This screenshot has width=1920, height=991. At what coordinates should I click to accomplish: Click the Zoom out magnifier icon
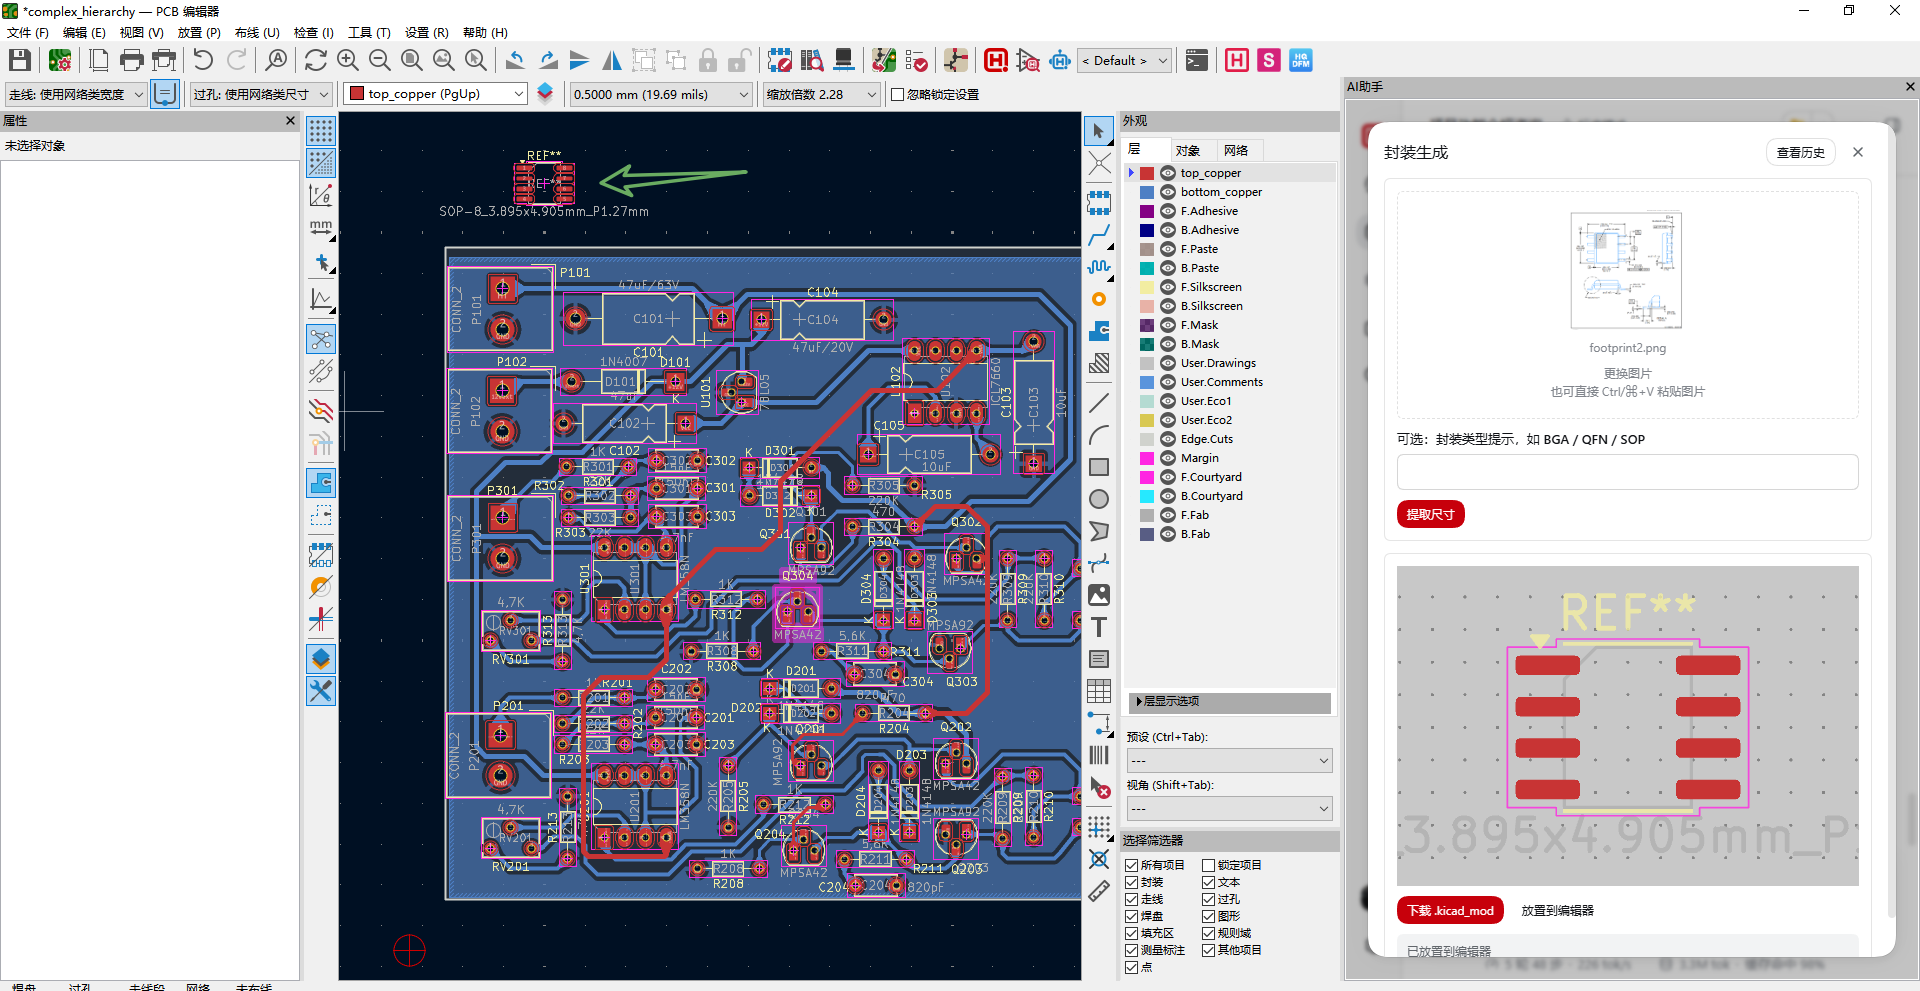tap(380, 60)
